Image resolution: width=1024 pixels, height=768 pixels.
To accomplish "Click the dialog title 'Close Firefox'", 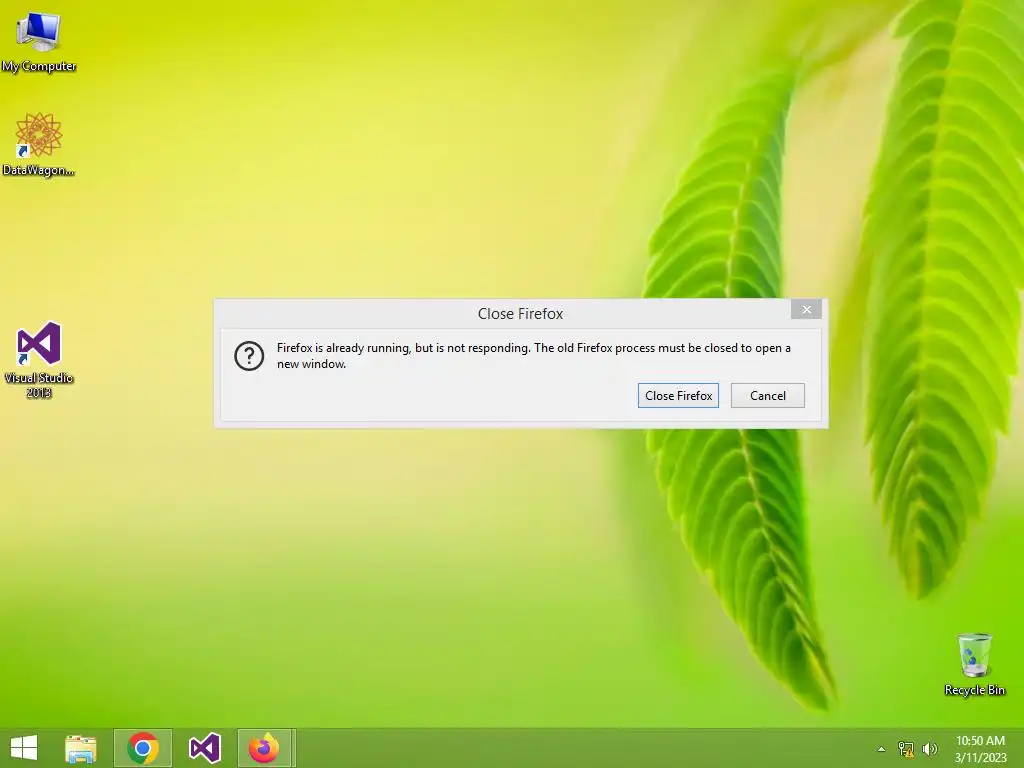I will 520,313.
